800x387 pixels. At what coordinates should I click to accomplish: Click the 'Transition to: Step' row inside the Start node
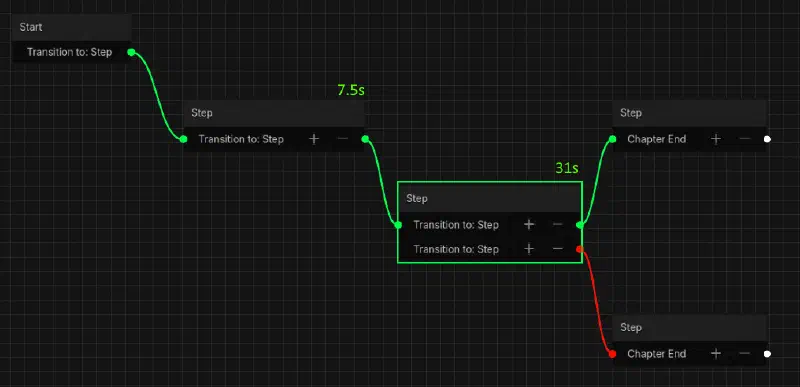71,52
